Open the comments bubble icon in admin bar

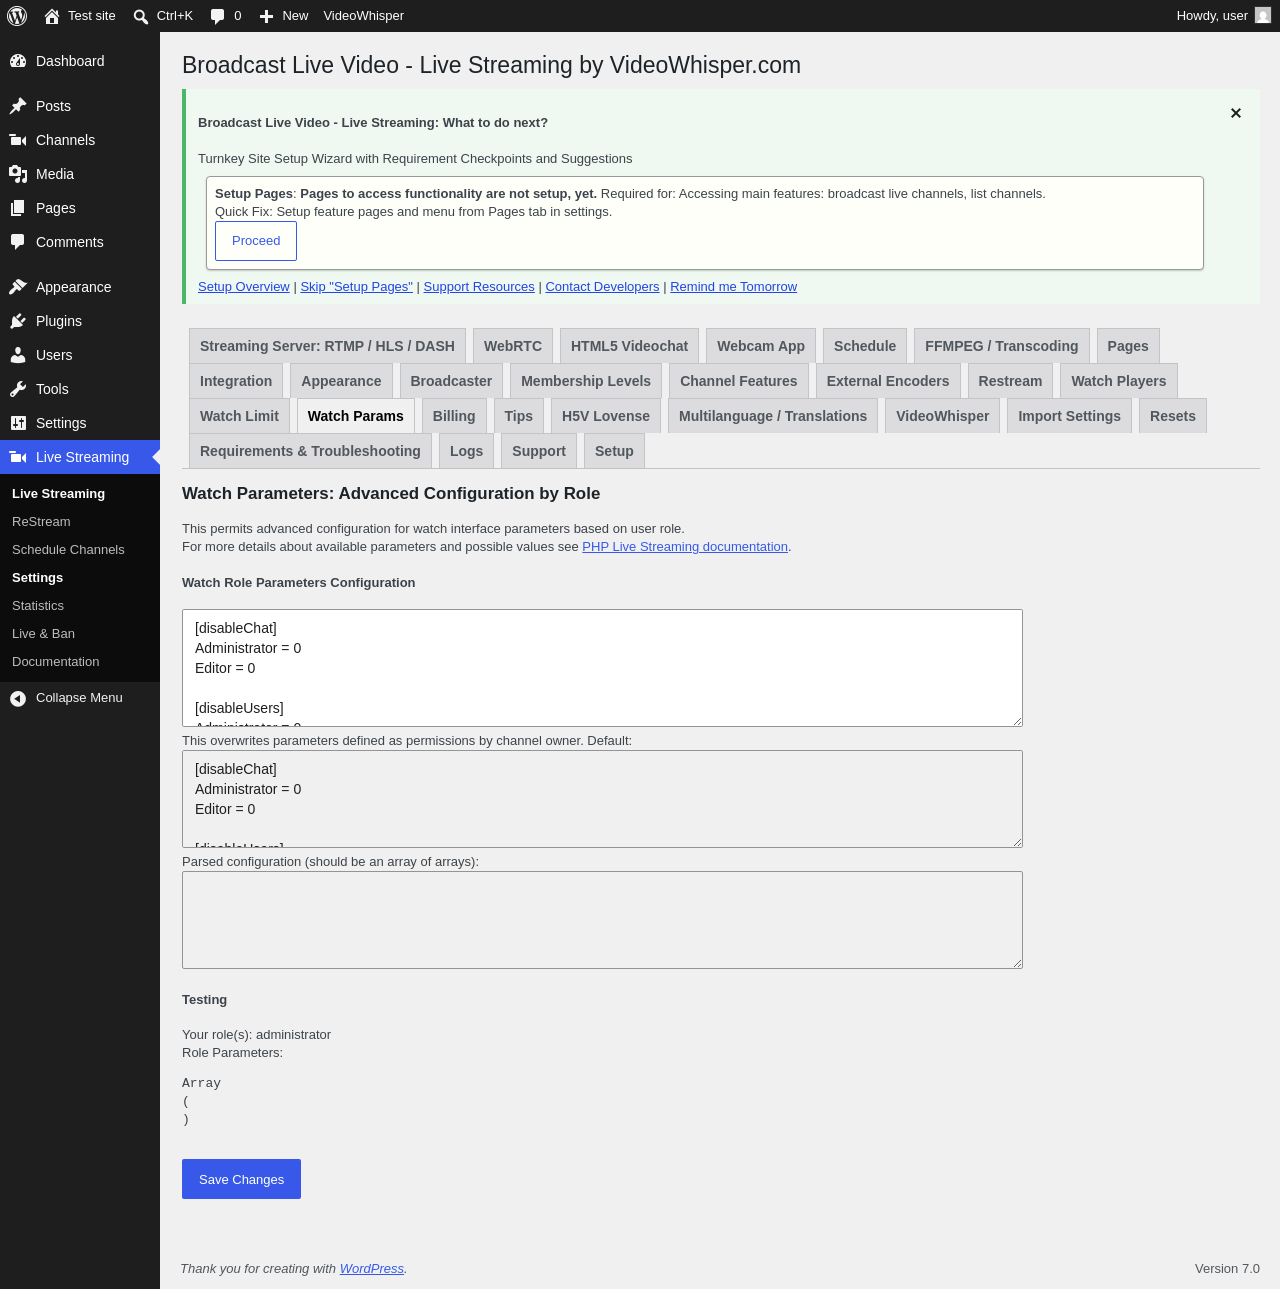(x=217, y=16)
